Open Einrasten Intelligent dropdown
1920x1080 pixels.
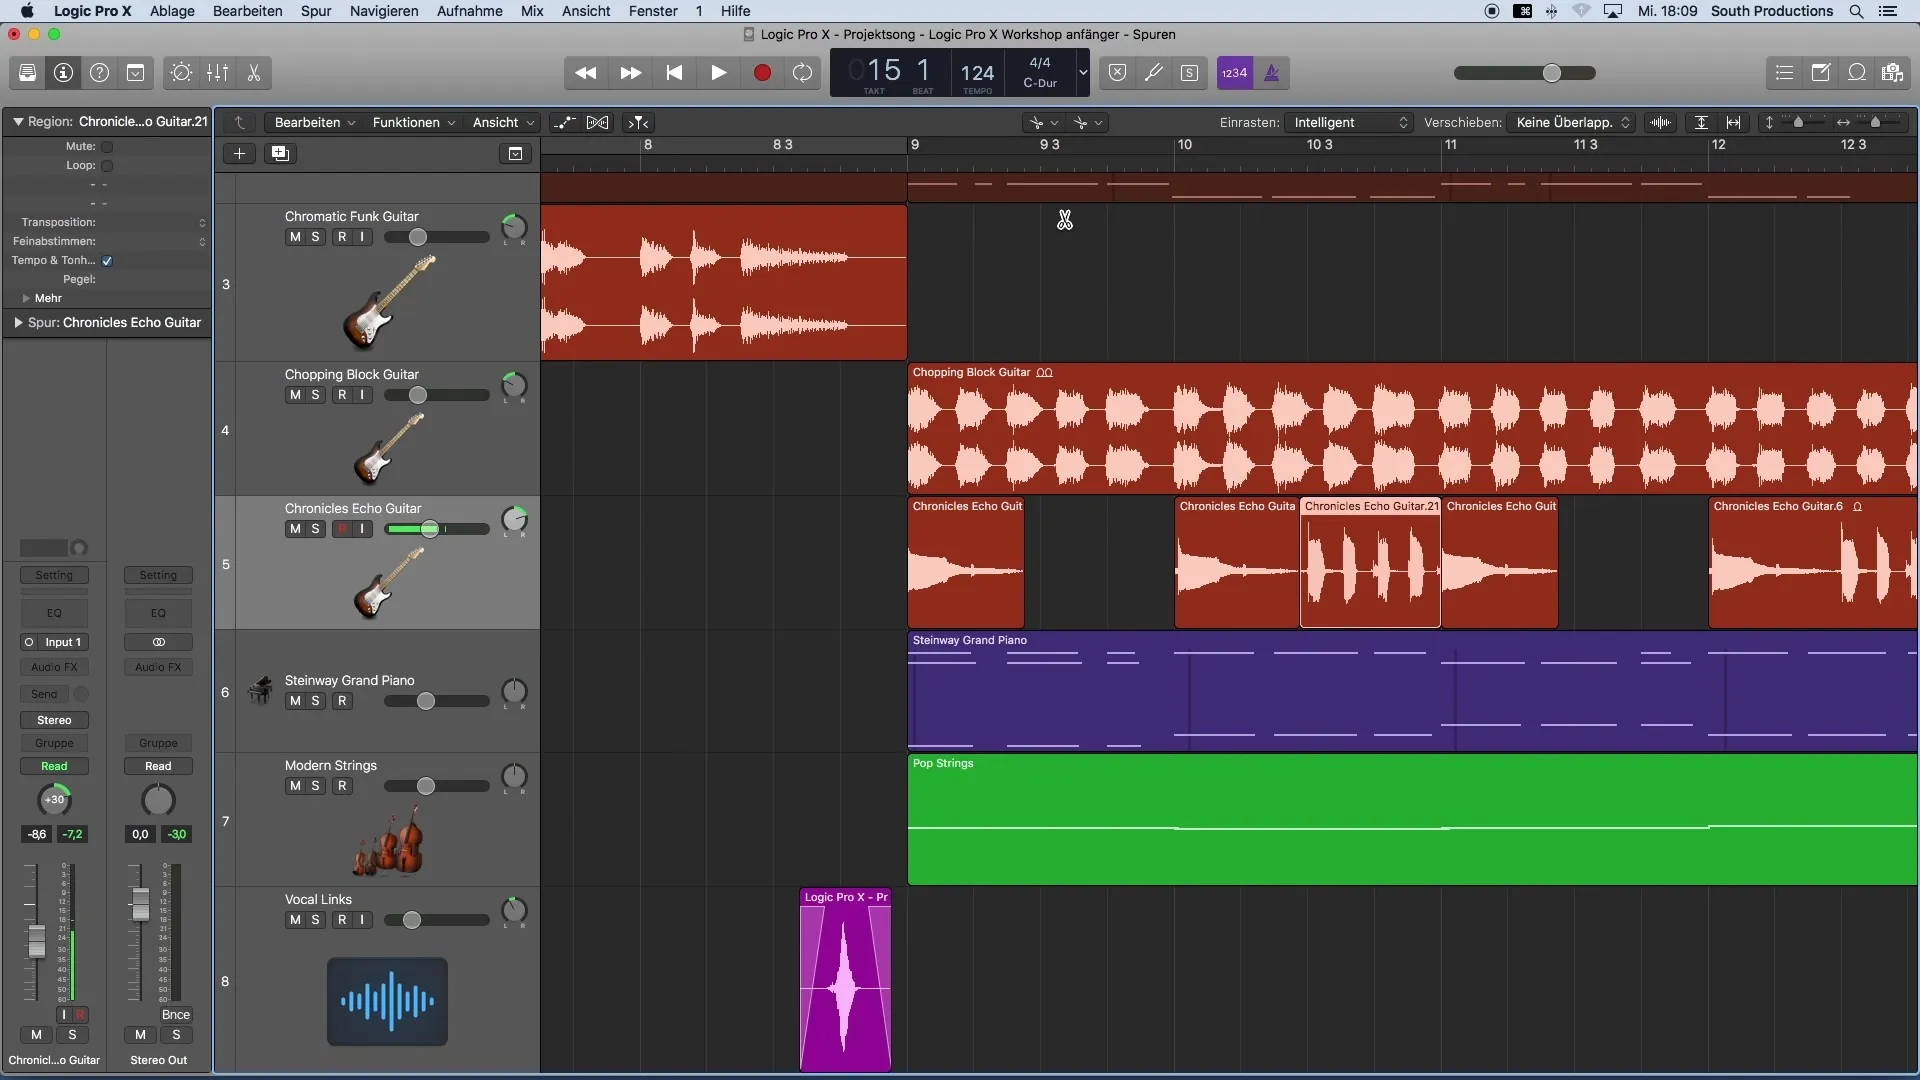point(1349,123)
